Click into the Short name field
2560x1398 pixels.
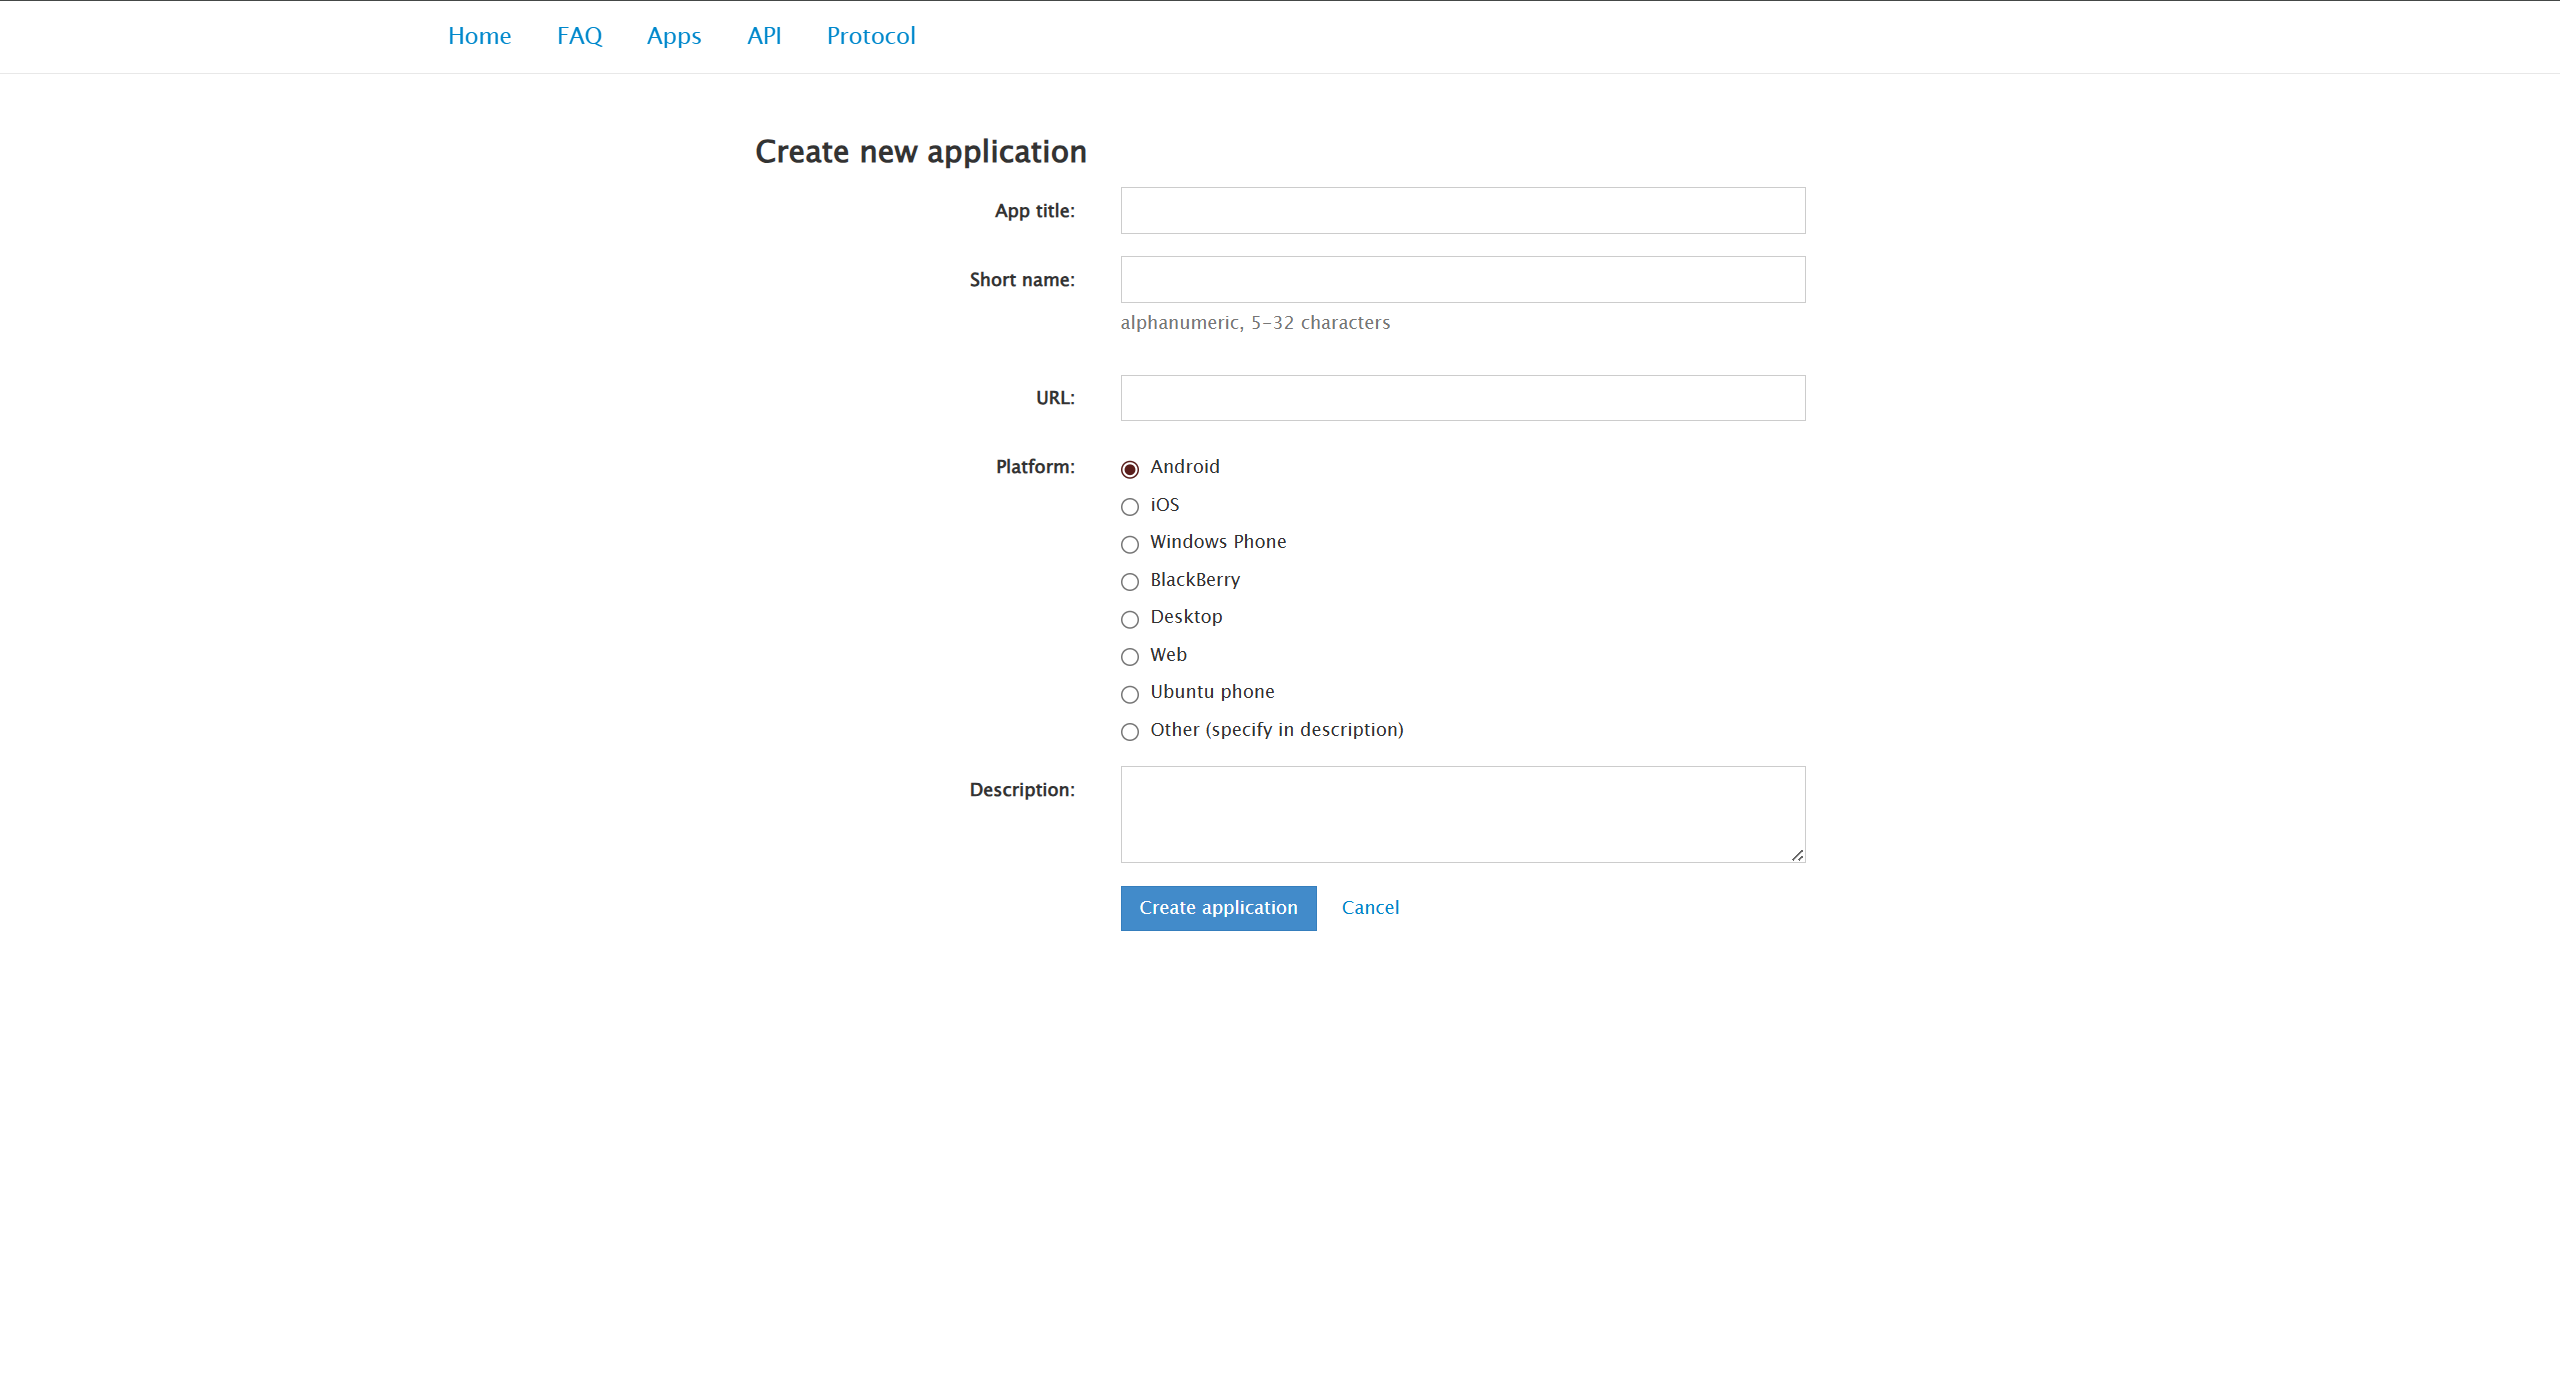1463,280
